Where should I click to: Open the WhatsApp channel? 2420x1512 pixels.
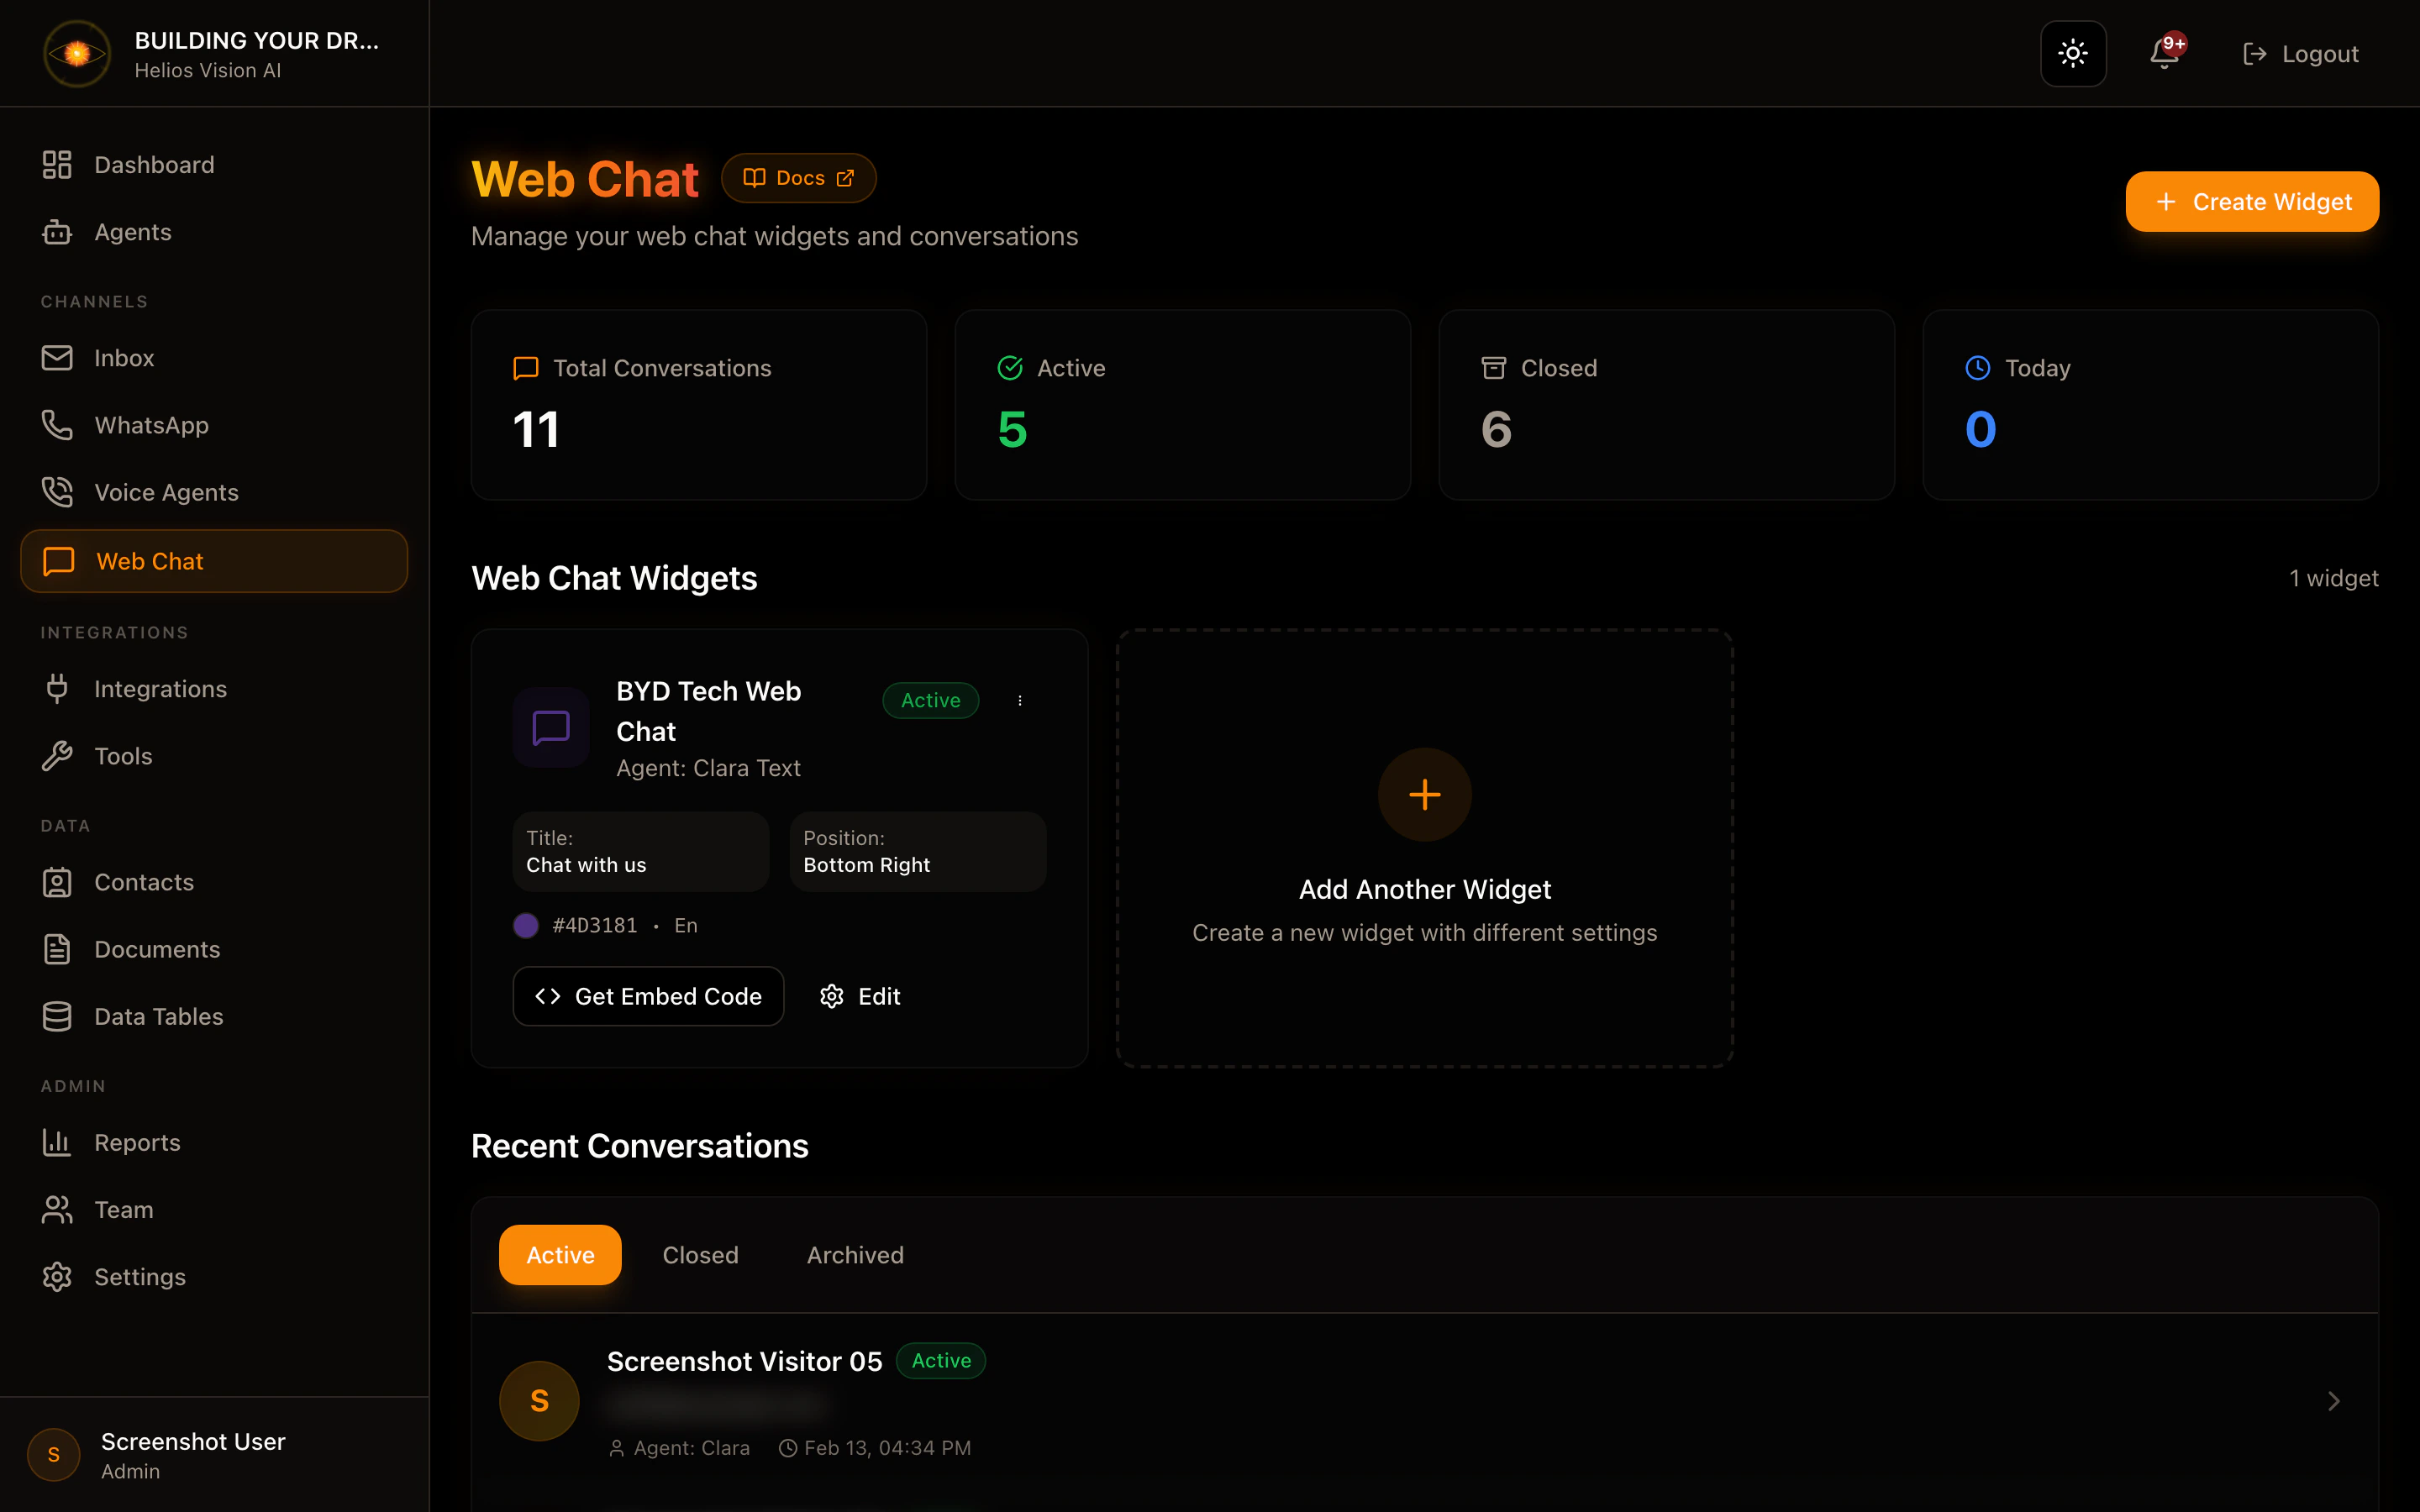[x=152, y=425]
